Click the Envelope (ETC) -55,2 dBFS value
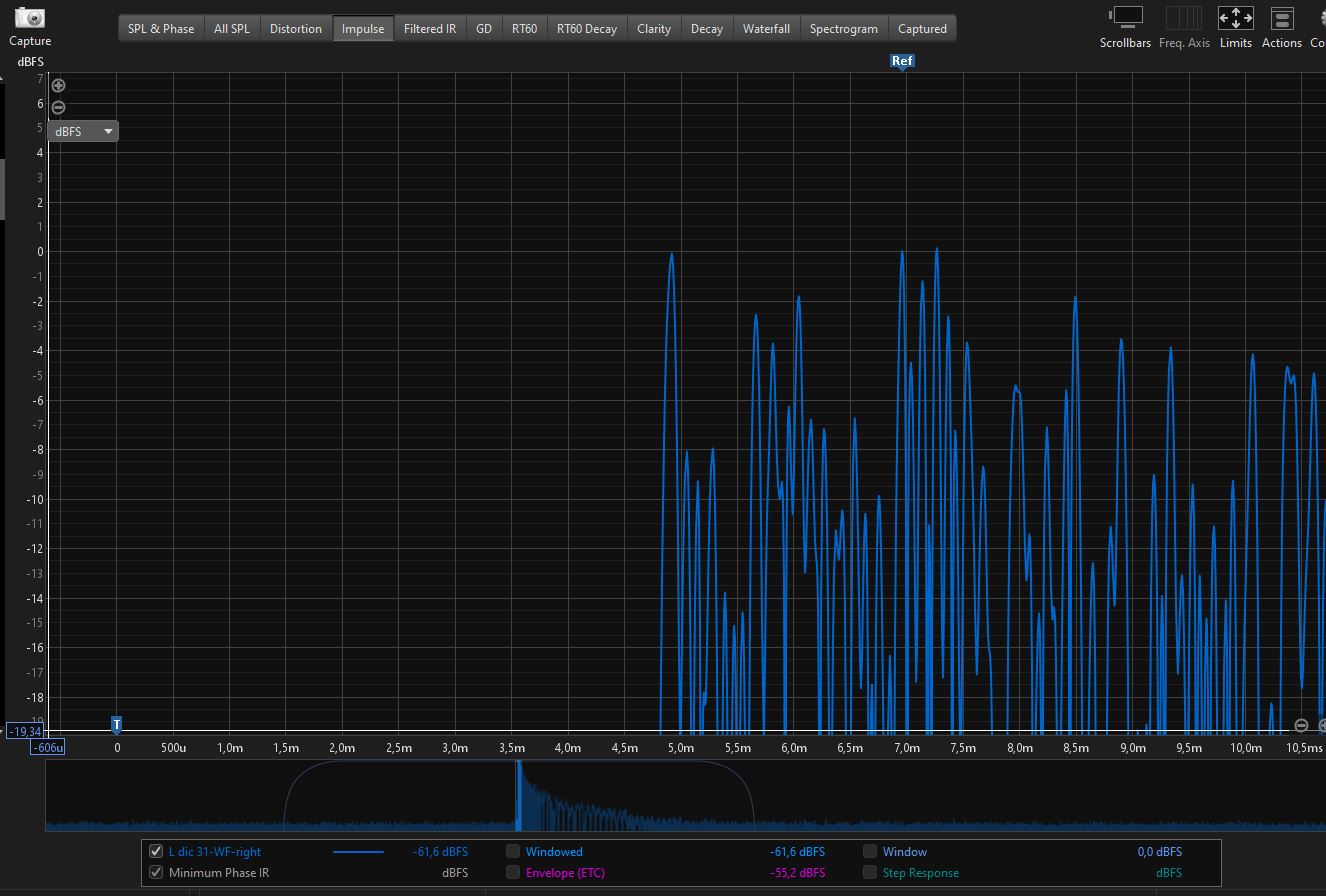The height and width of the screenshot is (896, 1326). [798, 872]
